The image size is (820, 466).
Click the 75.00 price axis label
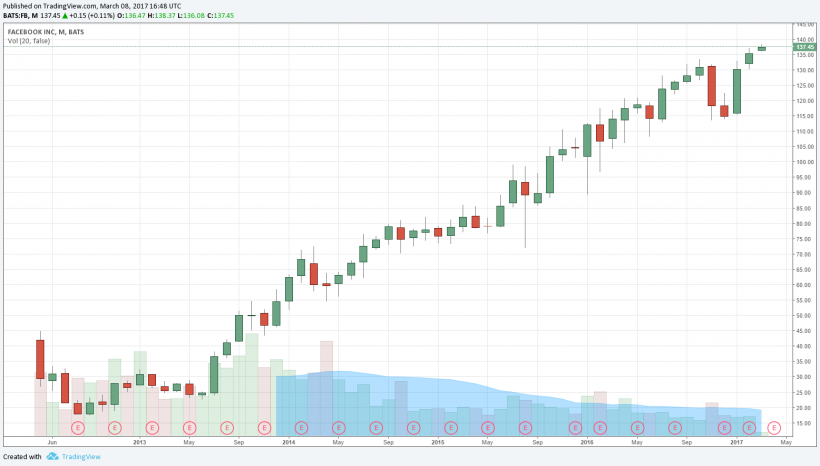click(804, 239)
